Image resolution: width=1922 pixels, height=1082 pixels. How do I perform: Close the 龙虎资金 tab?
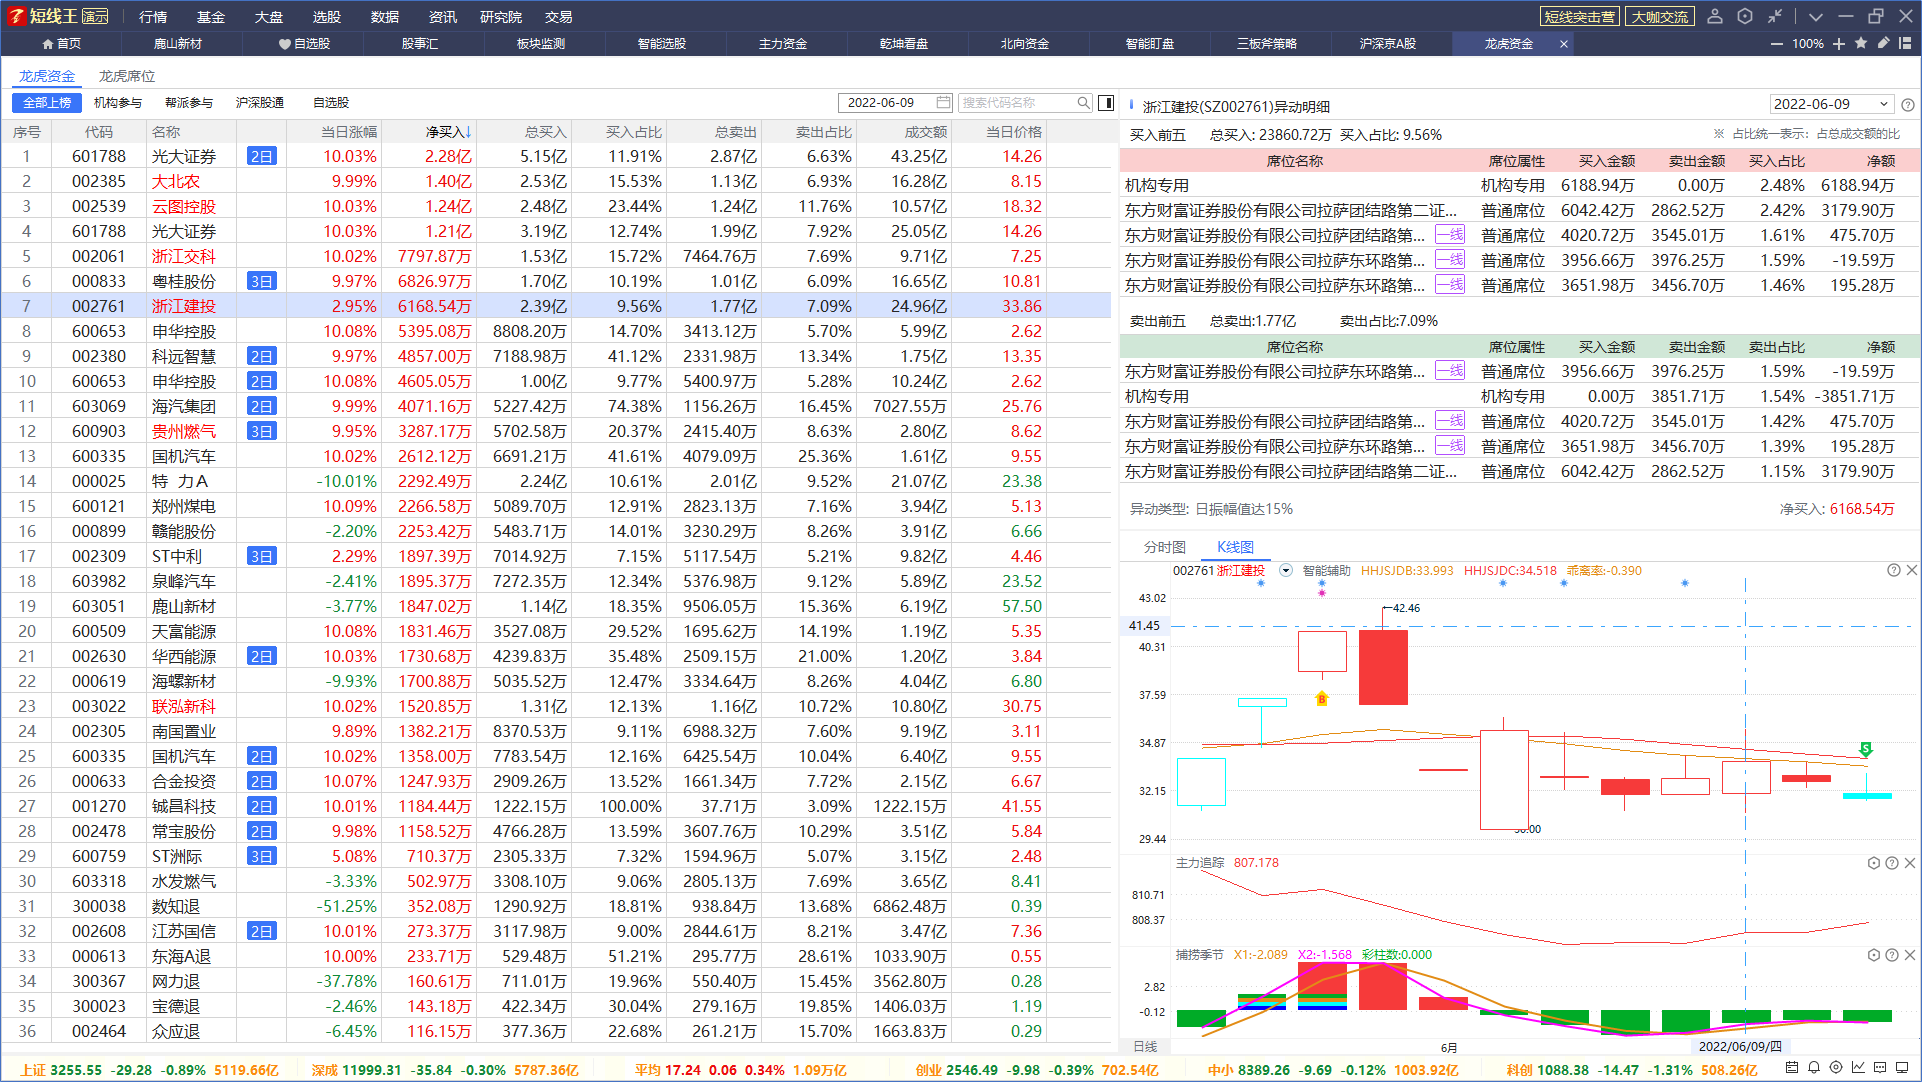1564,44
